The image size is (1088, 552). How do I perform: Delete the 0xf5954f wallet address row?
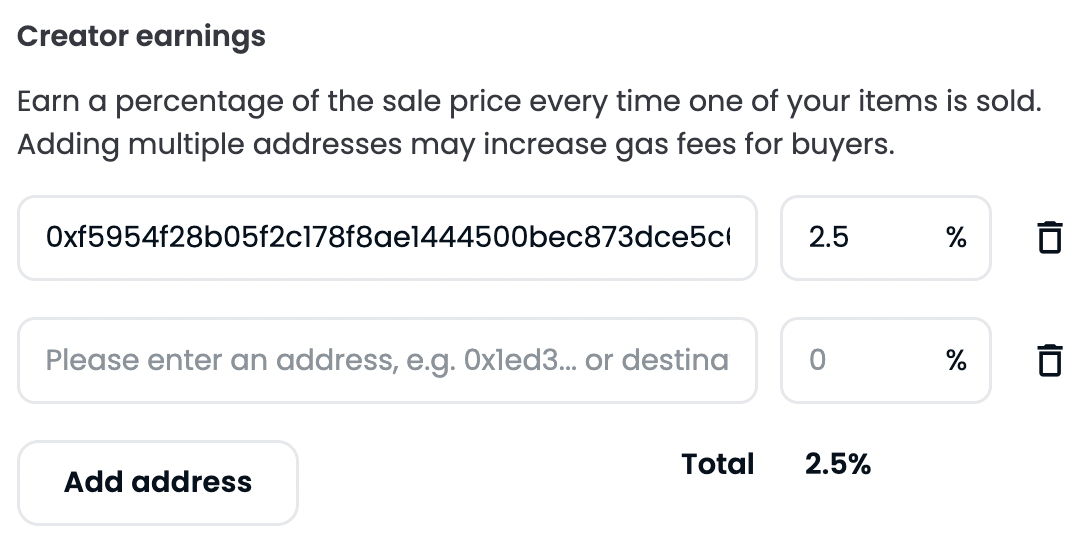(x=1048, y=238)
